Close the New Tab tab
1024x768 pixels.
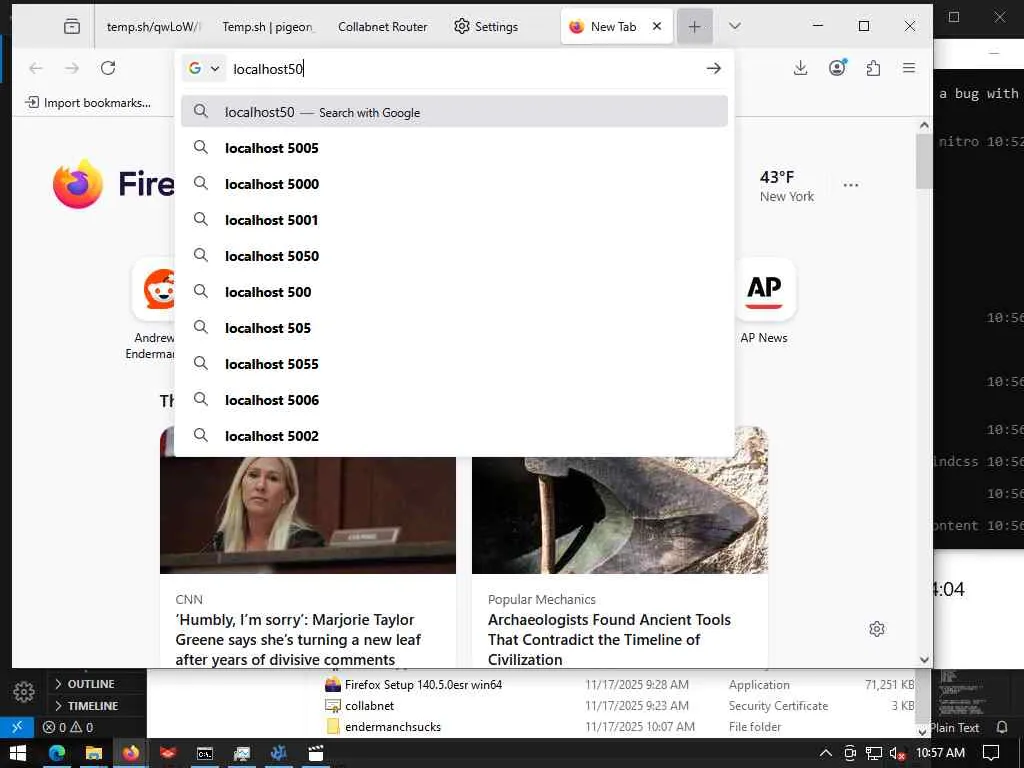(657, 26)
